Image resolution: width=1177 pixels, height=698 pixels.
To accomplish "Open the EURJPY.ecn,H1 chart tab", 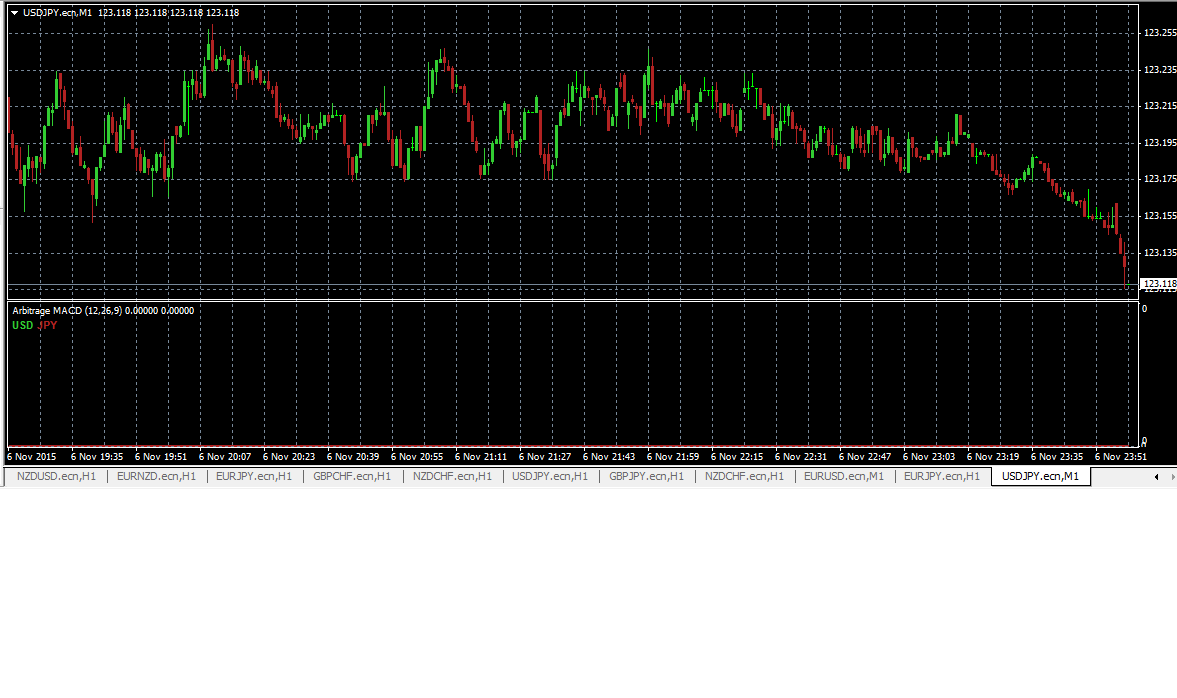I will click(253, 476).
